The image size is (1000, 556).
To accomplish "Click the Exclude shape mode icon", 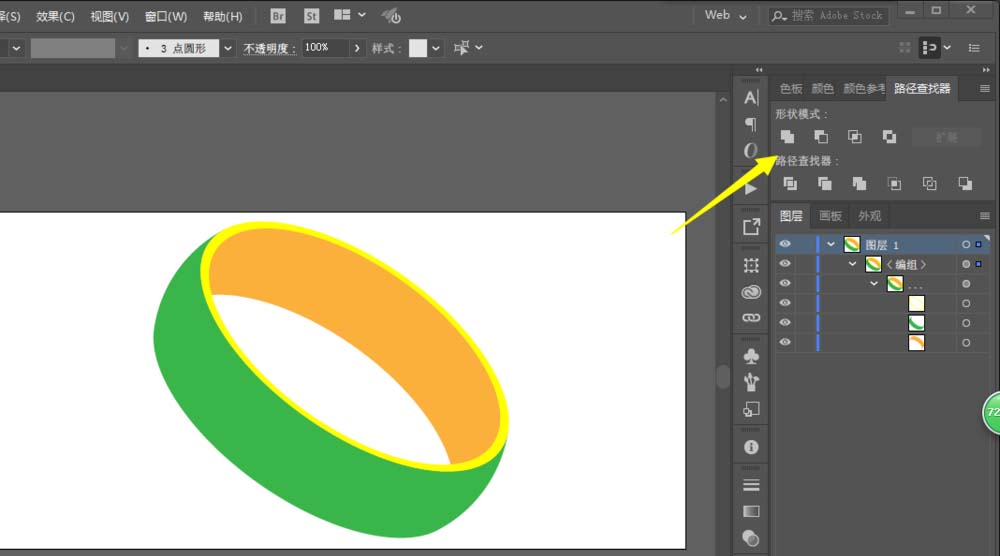I will 890,136.
